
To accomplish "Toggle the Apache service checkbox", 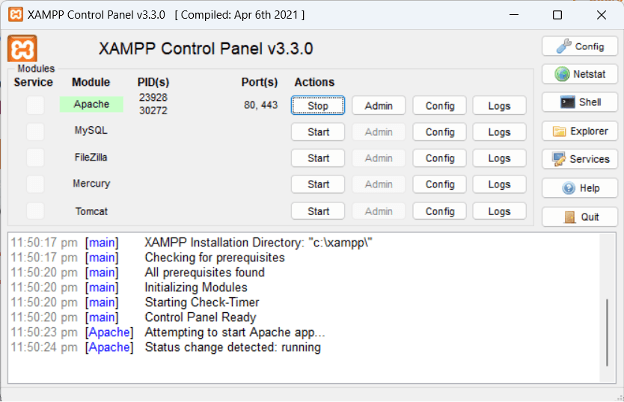I will coord(35,105).
